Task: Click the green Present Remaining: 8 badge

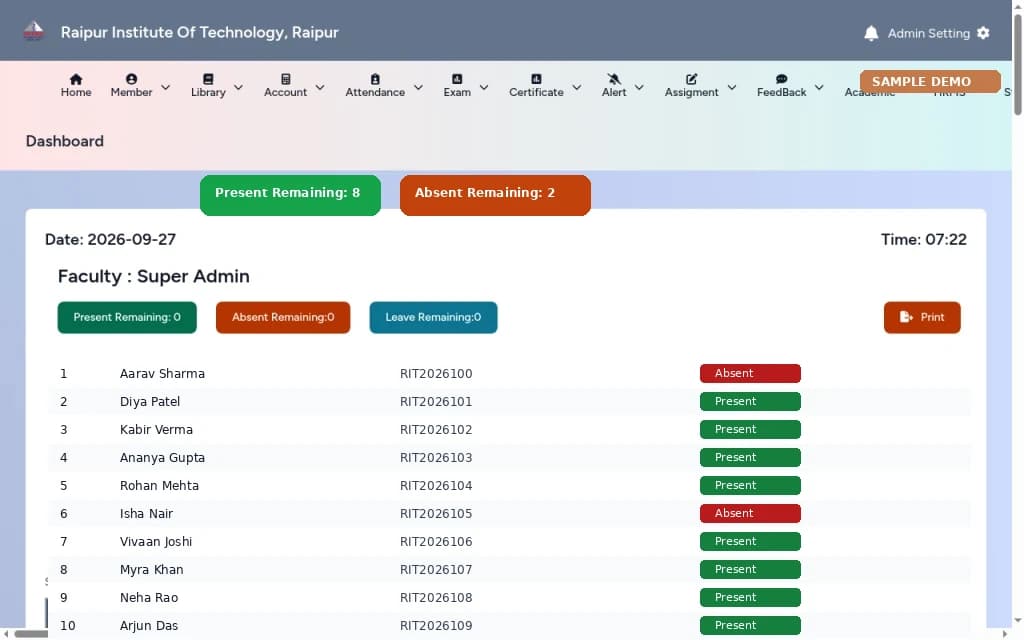Action: point(290,195)
